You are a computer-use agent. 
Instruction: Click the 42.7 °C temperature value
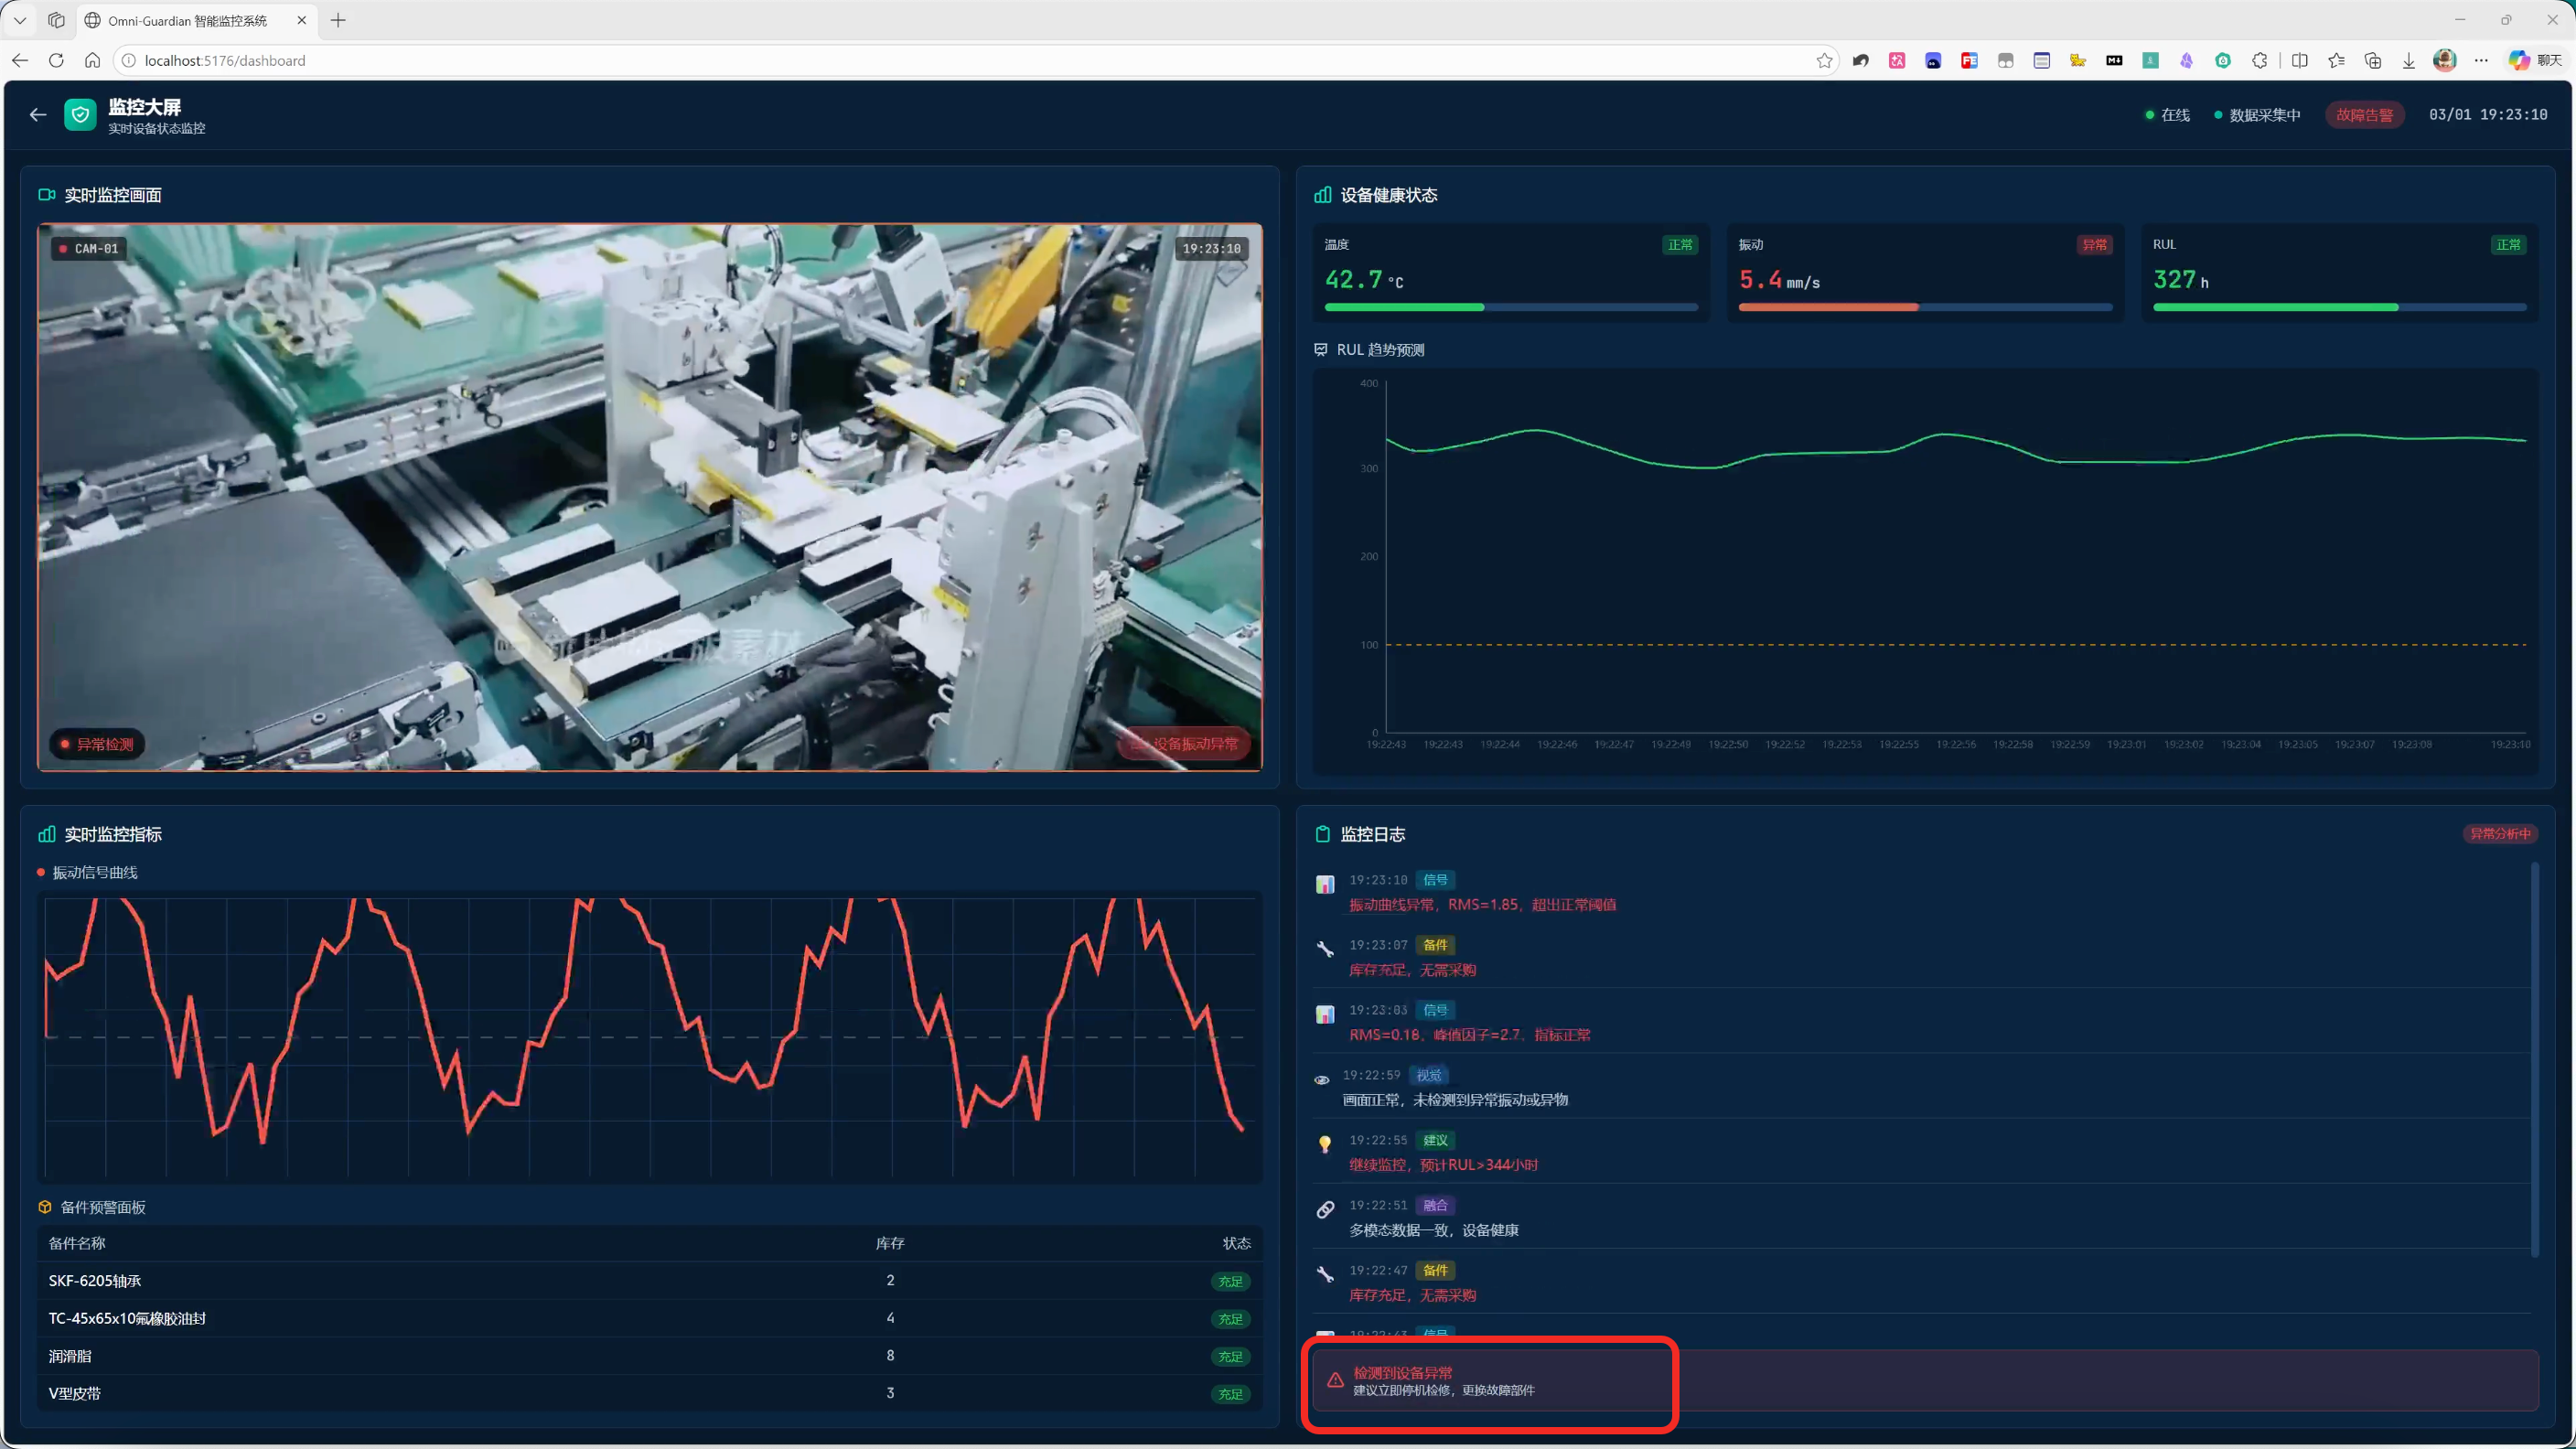coord(1364,280)
